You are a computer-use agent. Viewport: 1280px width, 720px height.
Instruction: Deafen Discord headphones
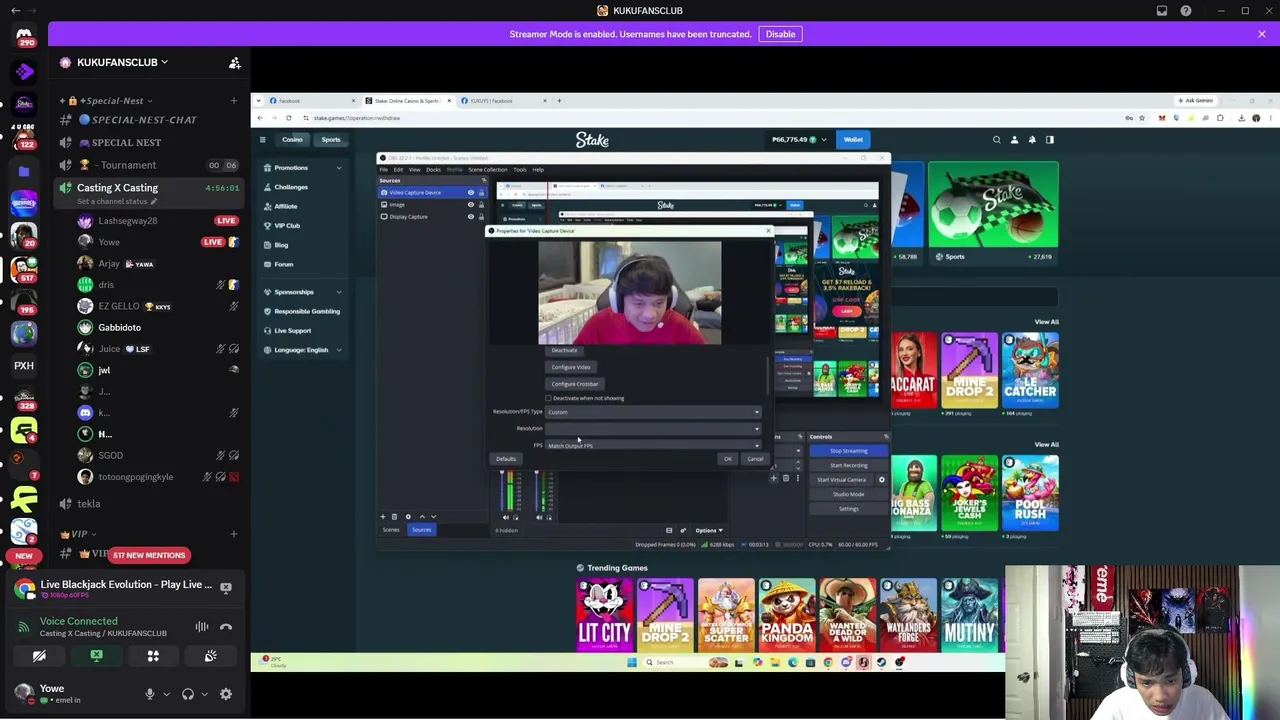pos(187,694)
